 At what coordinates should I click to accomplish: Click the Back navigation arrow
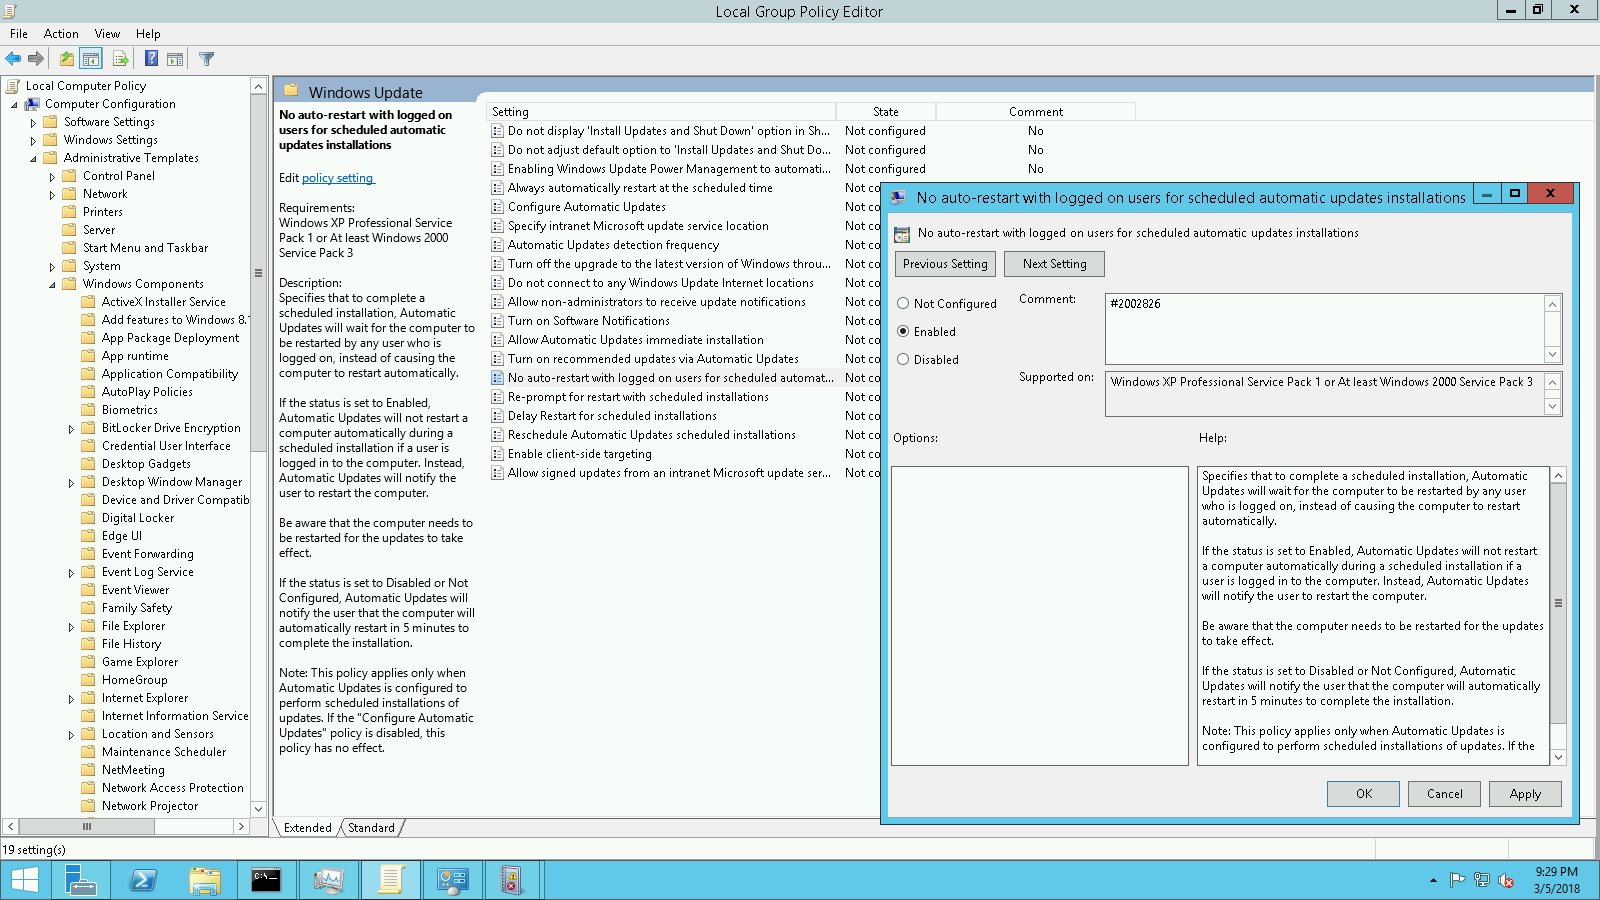(13, 58)
